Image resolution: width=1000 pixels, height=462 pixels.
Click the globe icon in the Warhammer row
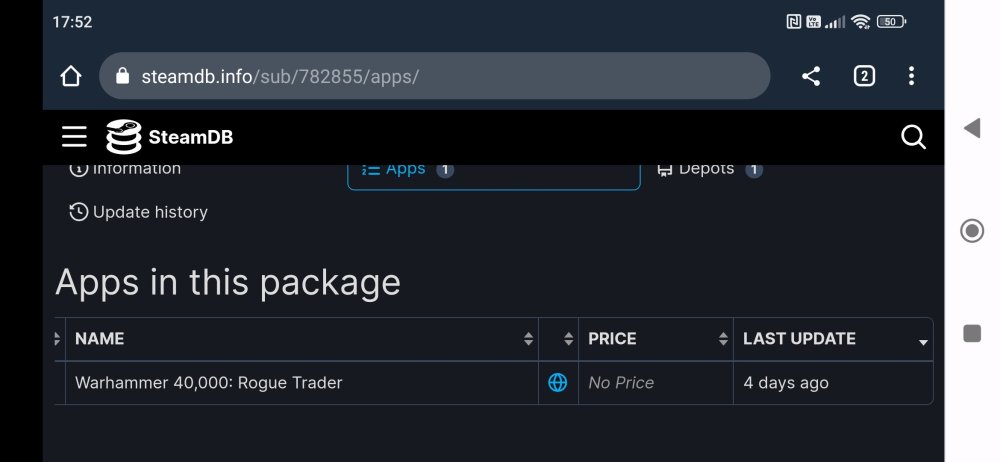coord(558,383)
